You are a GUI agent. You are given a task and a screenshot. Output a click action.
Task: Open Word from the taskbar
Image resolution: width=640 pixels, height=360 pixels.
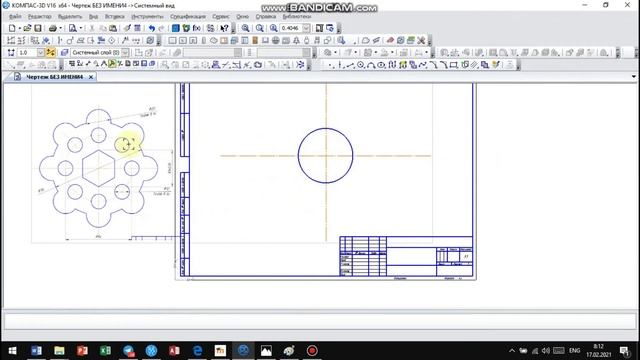pos(36,351)
